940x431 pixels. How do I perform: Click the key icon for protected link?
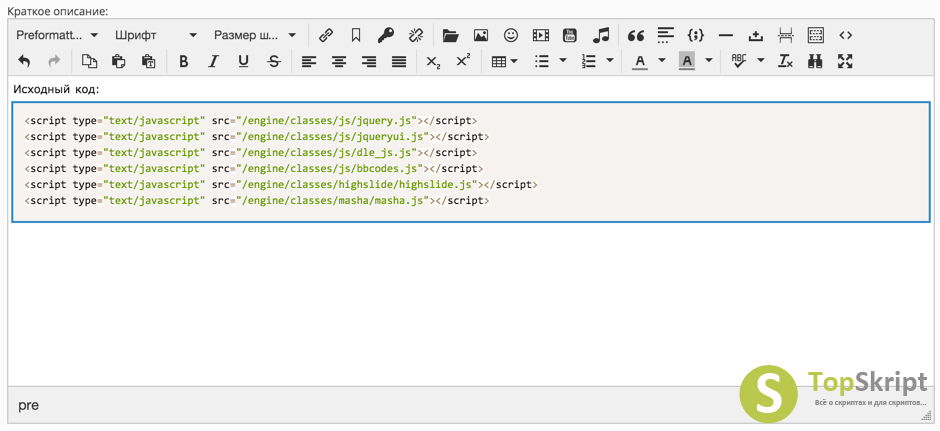point(385,35)
